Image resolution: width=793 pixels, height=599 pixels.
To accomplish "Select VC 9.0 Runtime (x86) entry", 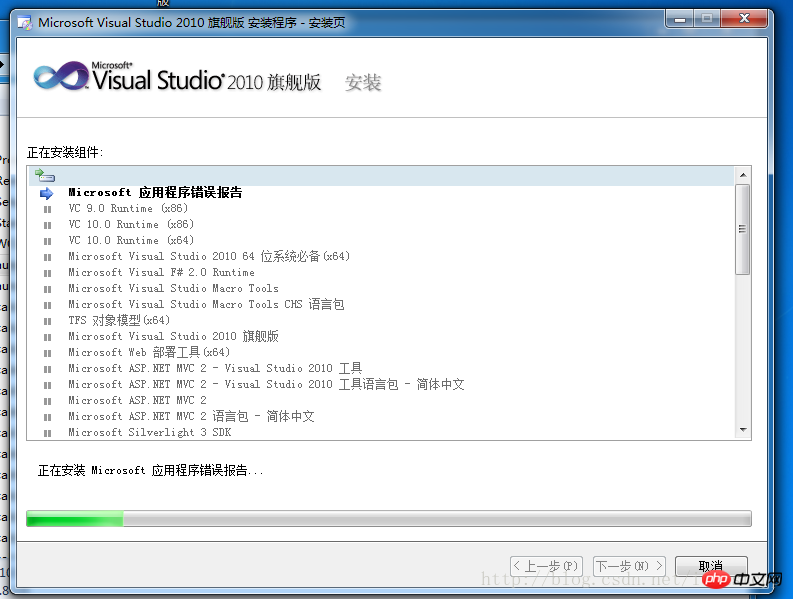I will click(x=128, y=208).
